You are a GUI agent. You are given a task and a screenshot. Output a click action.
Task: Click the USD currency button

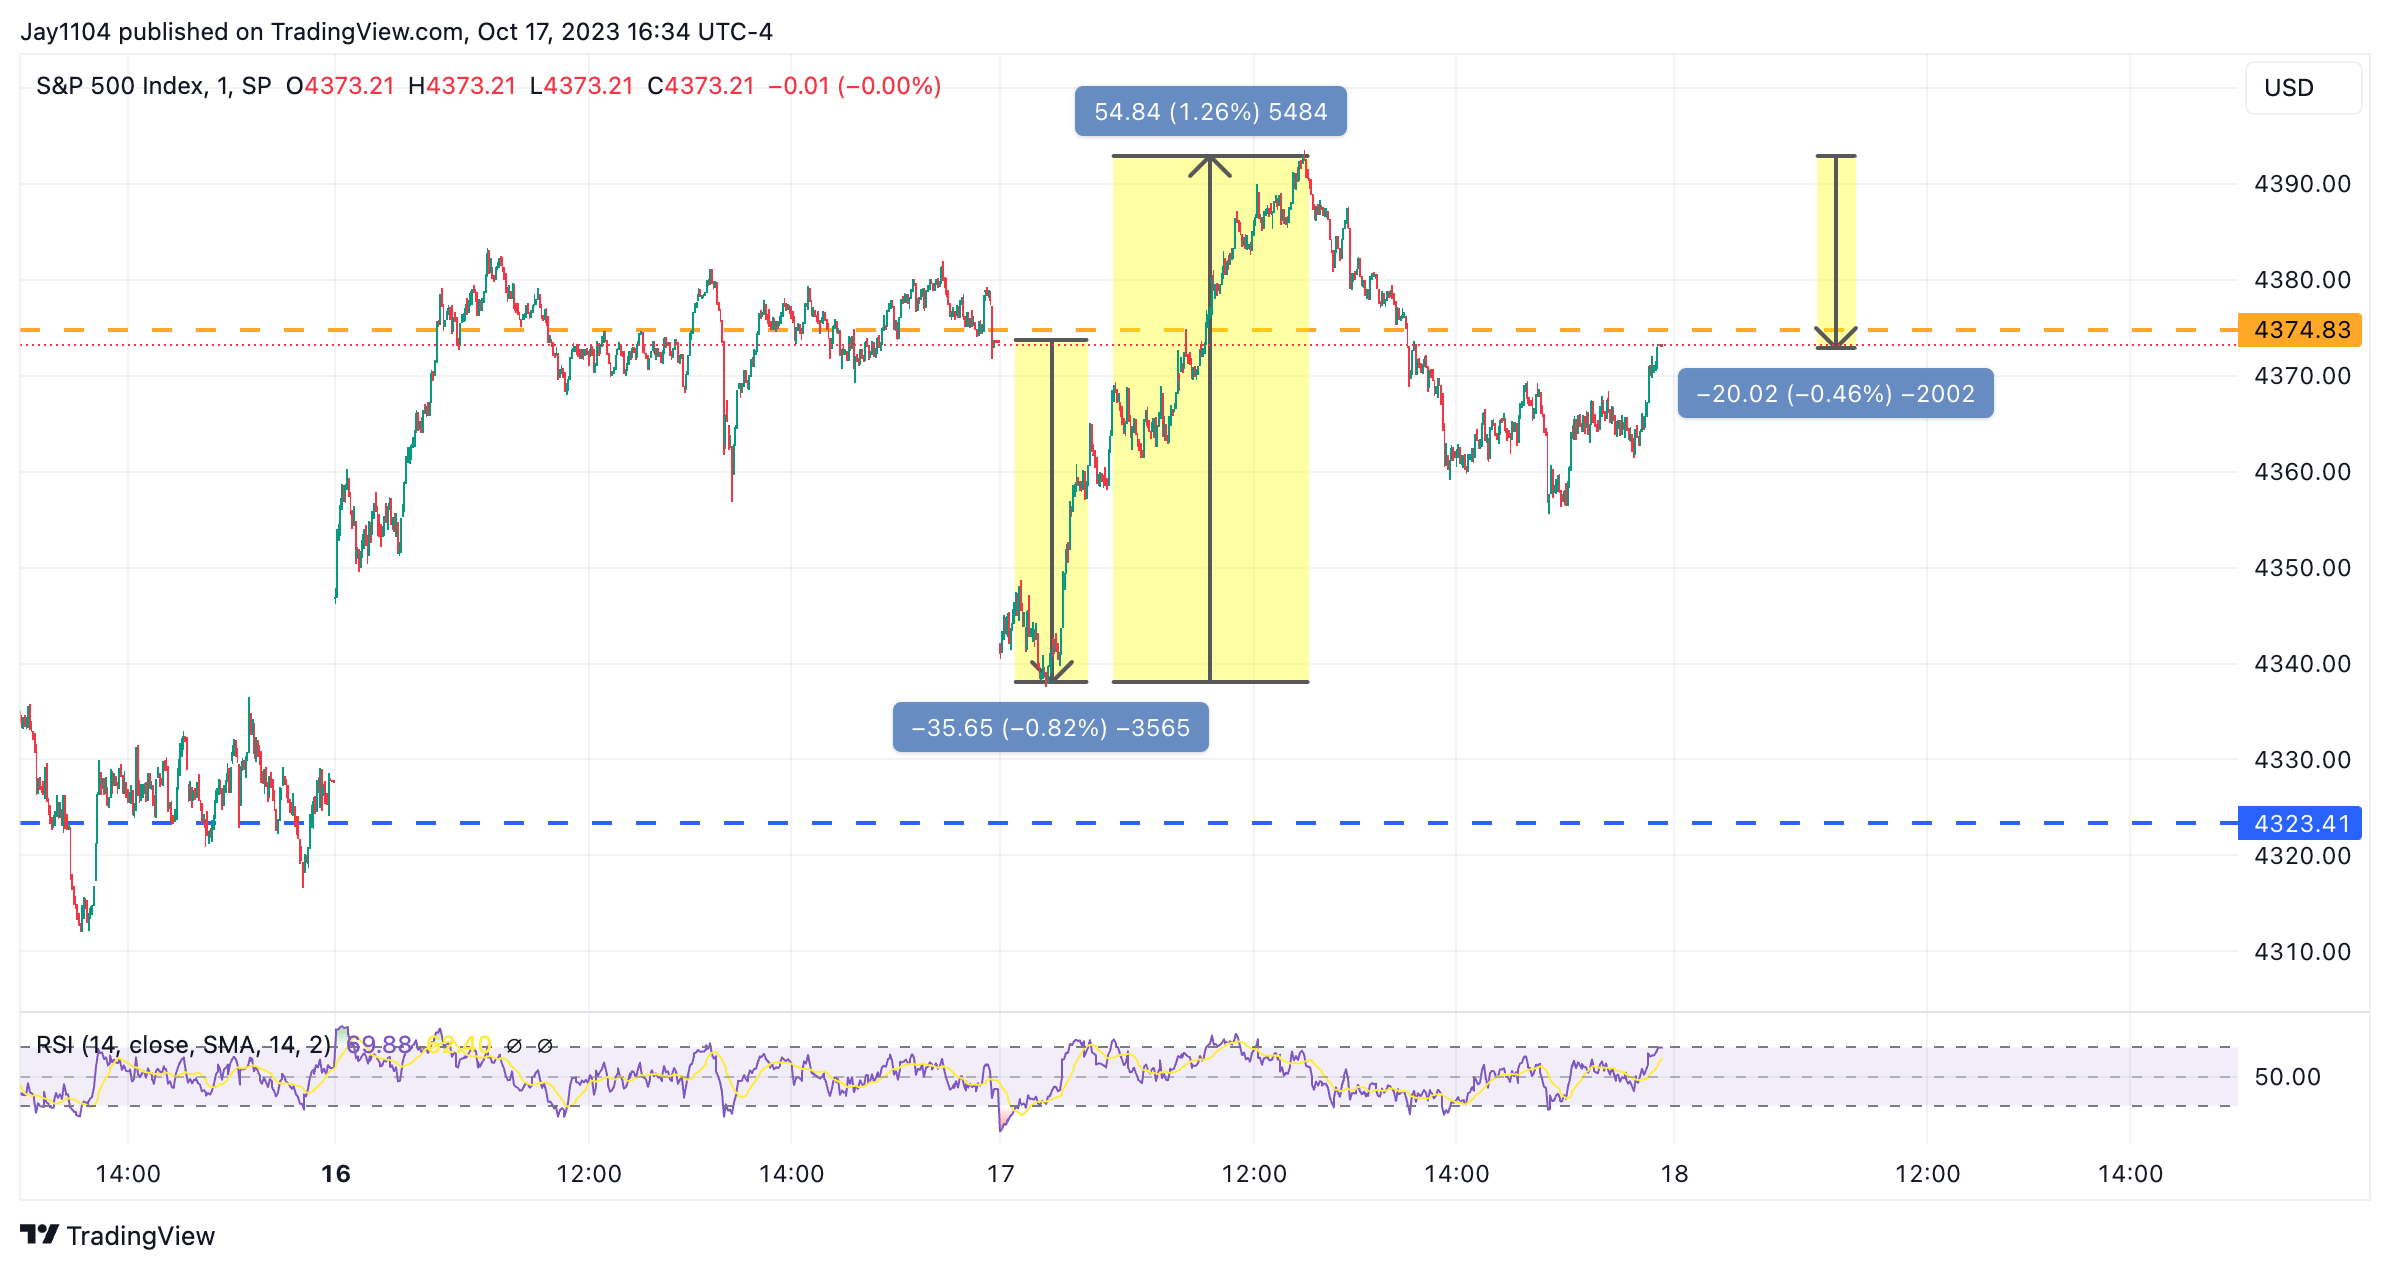(x=2302, y=88)
